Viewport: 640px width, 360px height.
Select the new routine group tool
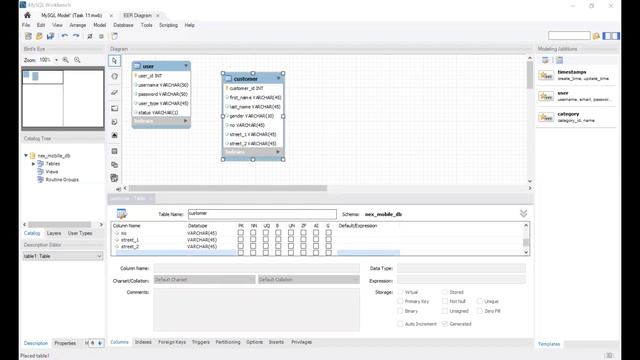point(115,178)
